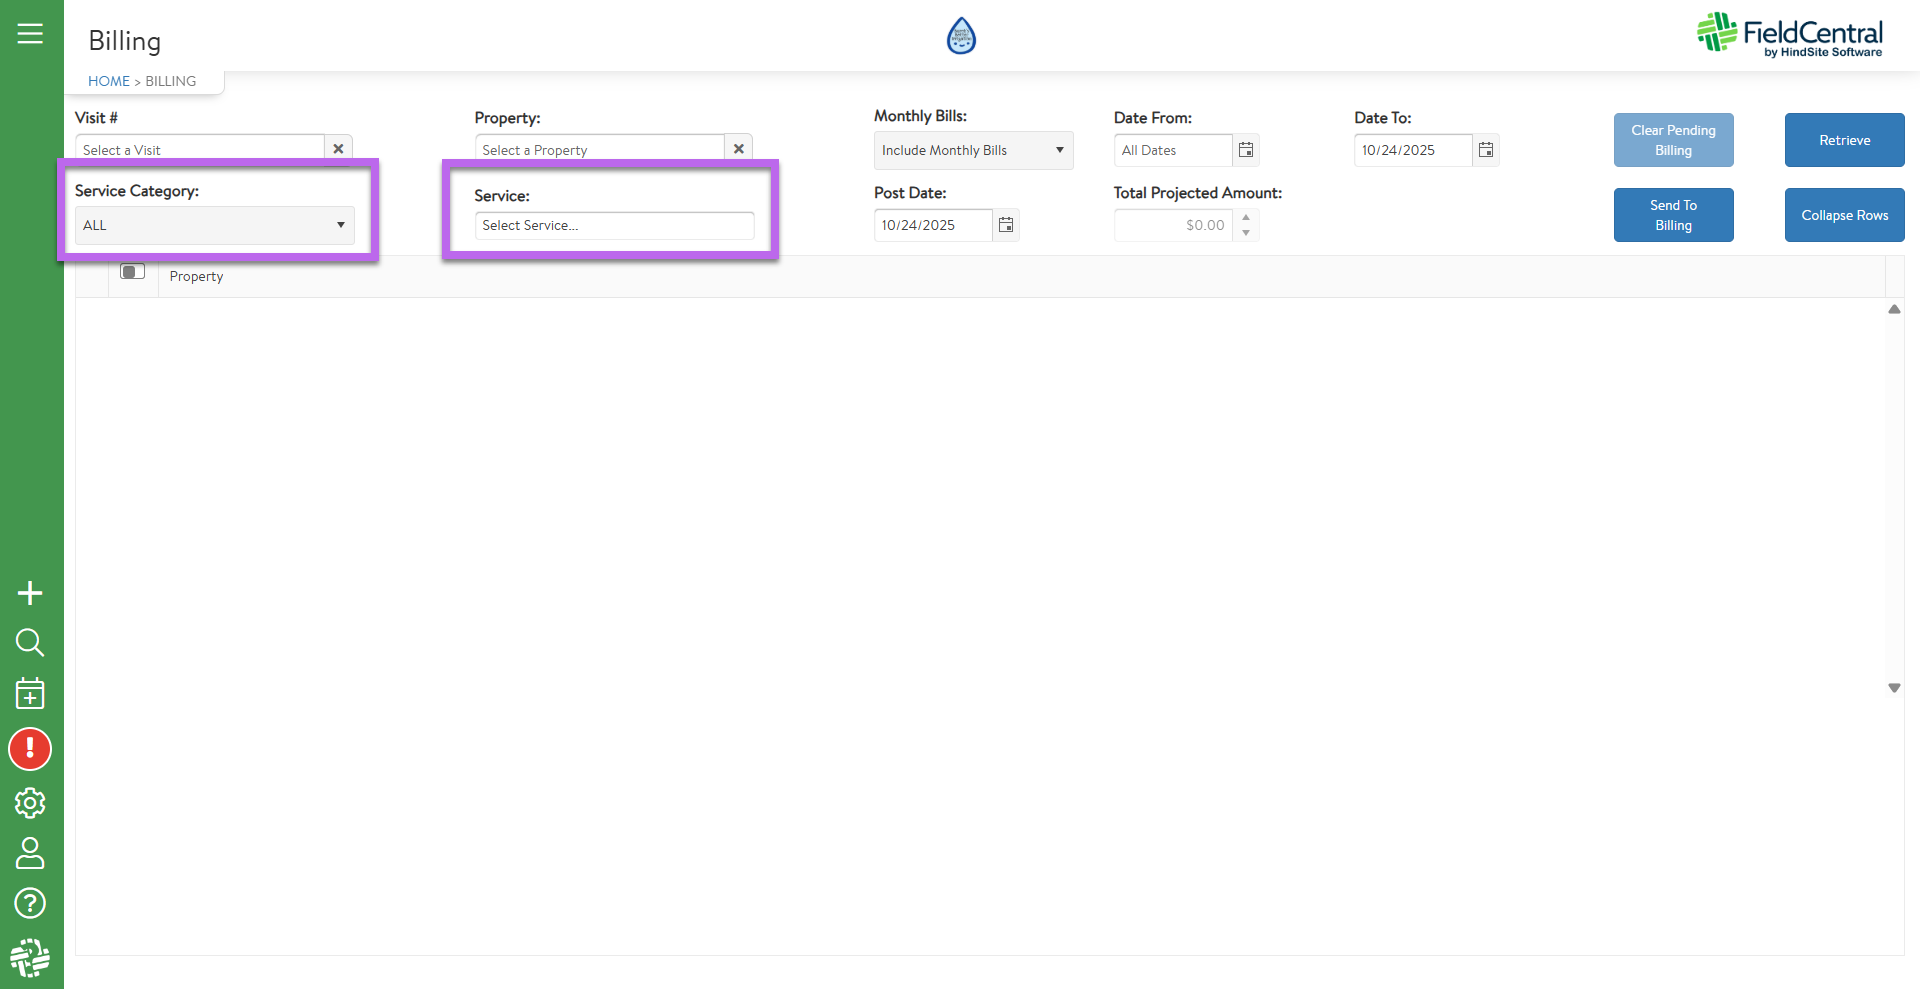The height and width of the screenshot is (989, 1920).
Task: Open the settings gear icon
Action: (30, 802)
